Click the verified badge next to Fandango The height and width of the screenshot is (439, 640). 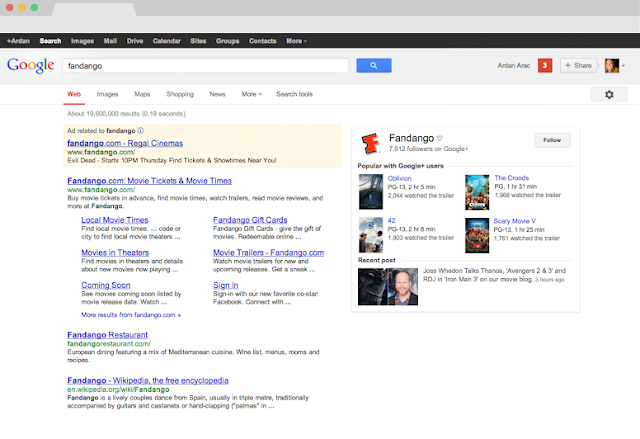[x=440, y=138]
